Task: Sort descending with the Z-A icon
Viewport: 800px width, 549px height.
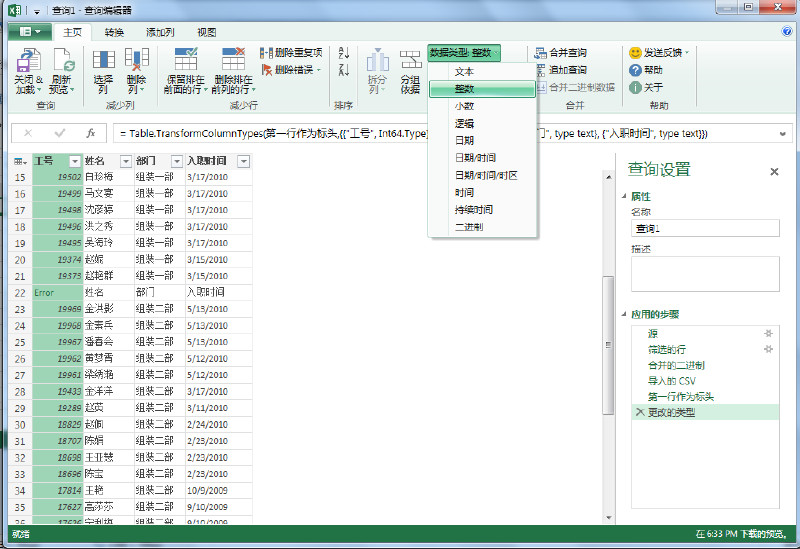Action: [x=344, y=69]
